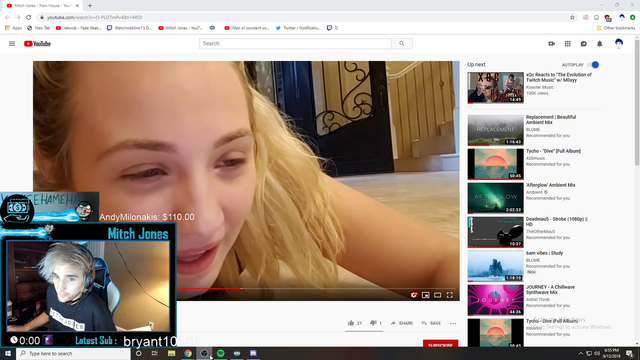Click the SHARE button below the video
The height and width of the screenshot is (360, 640).
coord(402,323)
